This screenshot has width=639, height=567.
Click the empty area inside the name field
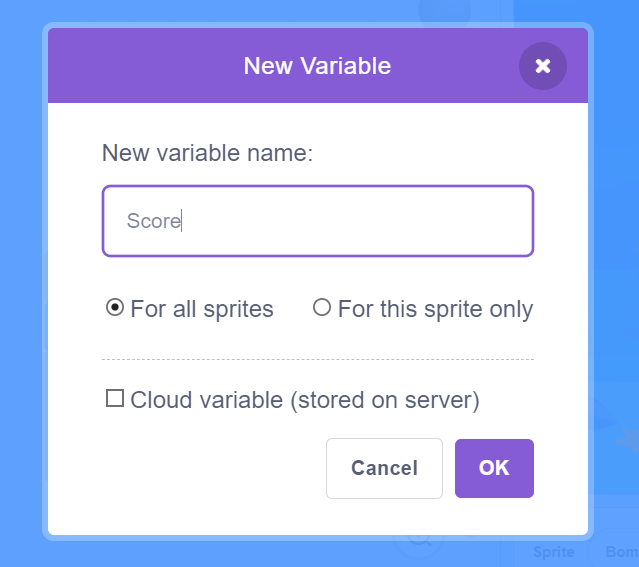pyautogui.click(x=357, y=221)
